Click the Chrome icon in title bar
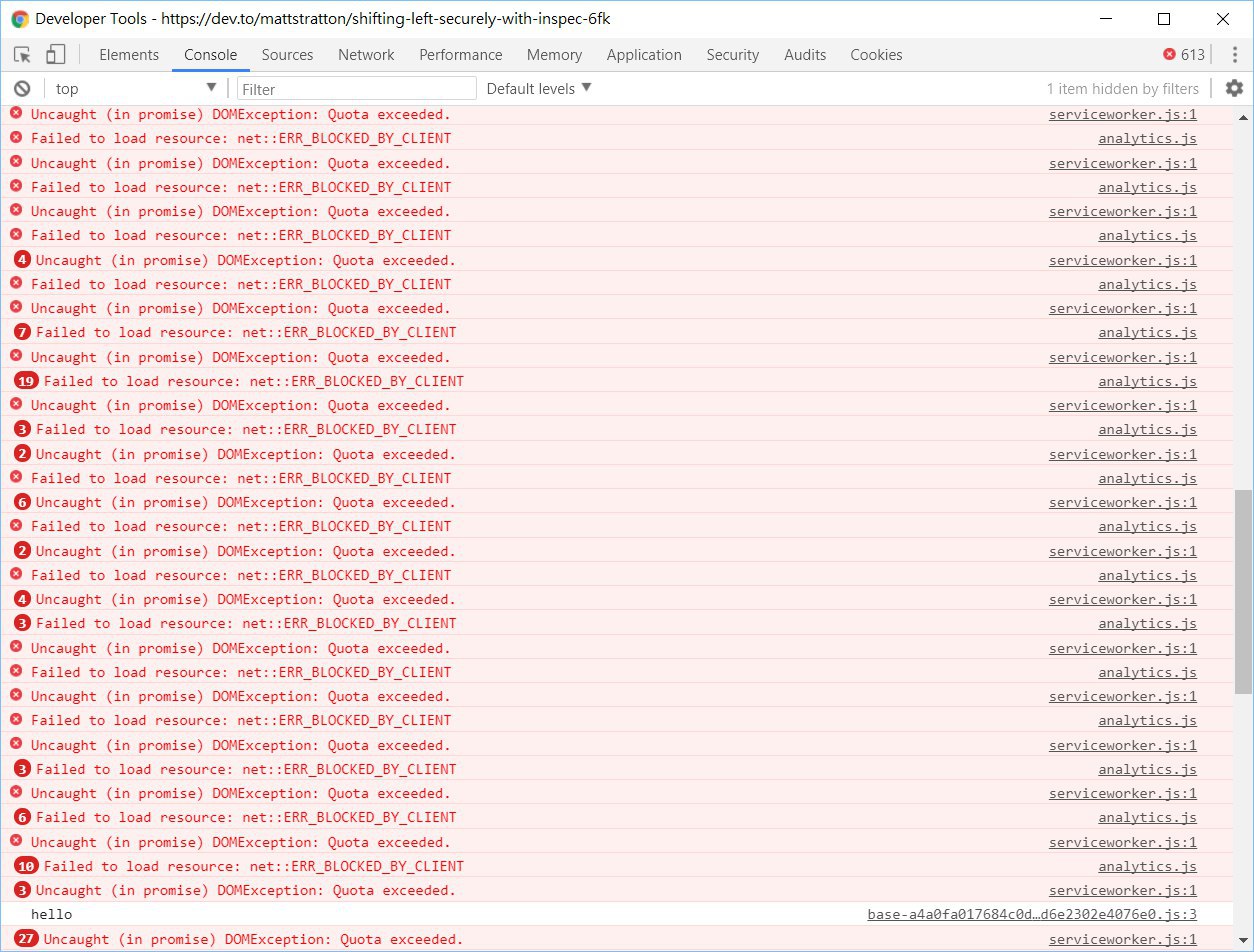This screenshot has width=1254, height=952. (20, 19)
